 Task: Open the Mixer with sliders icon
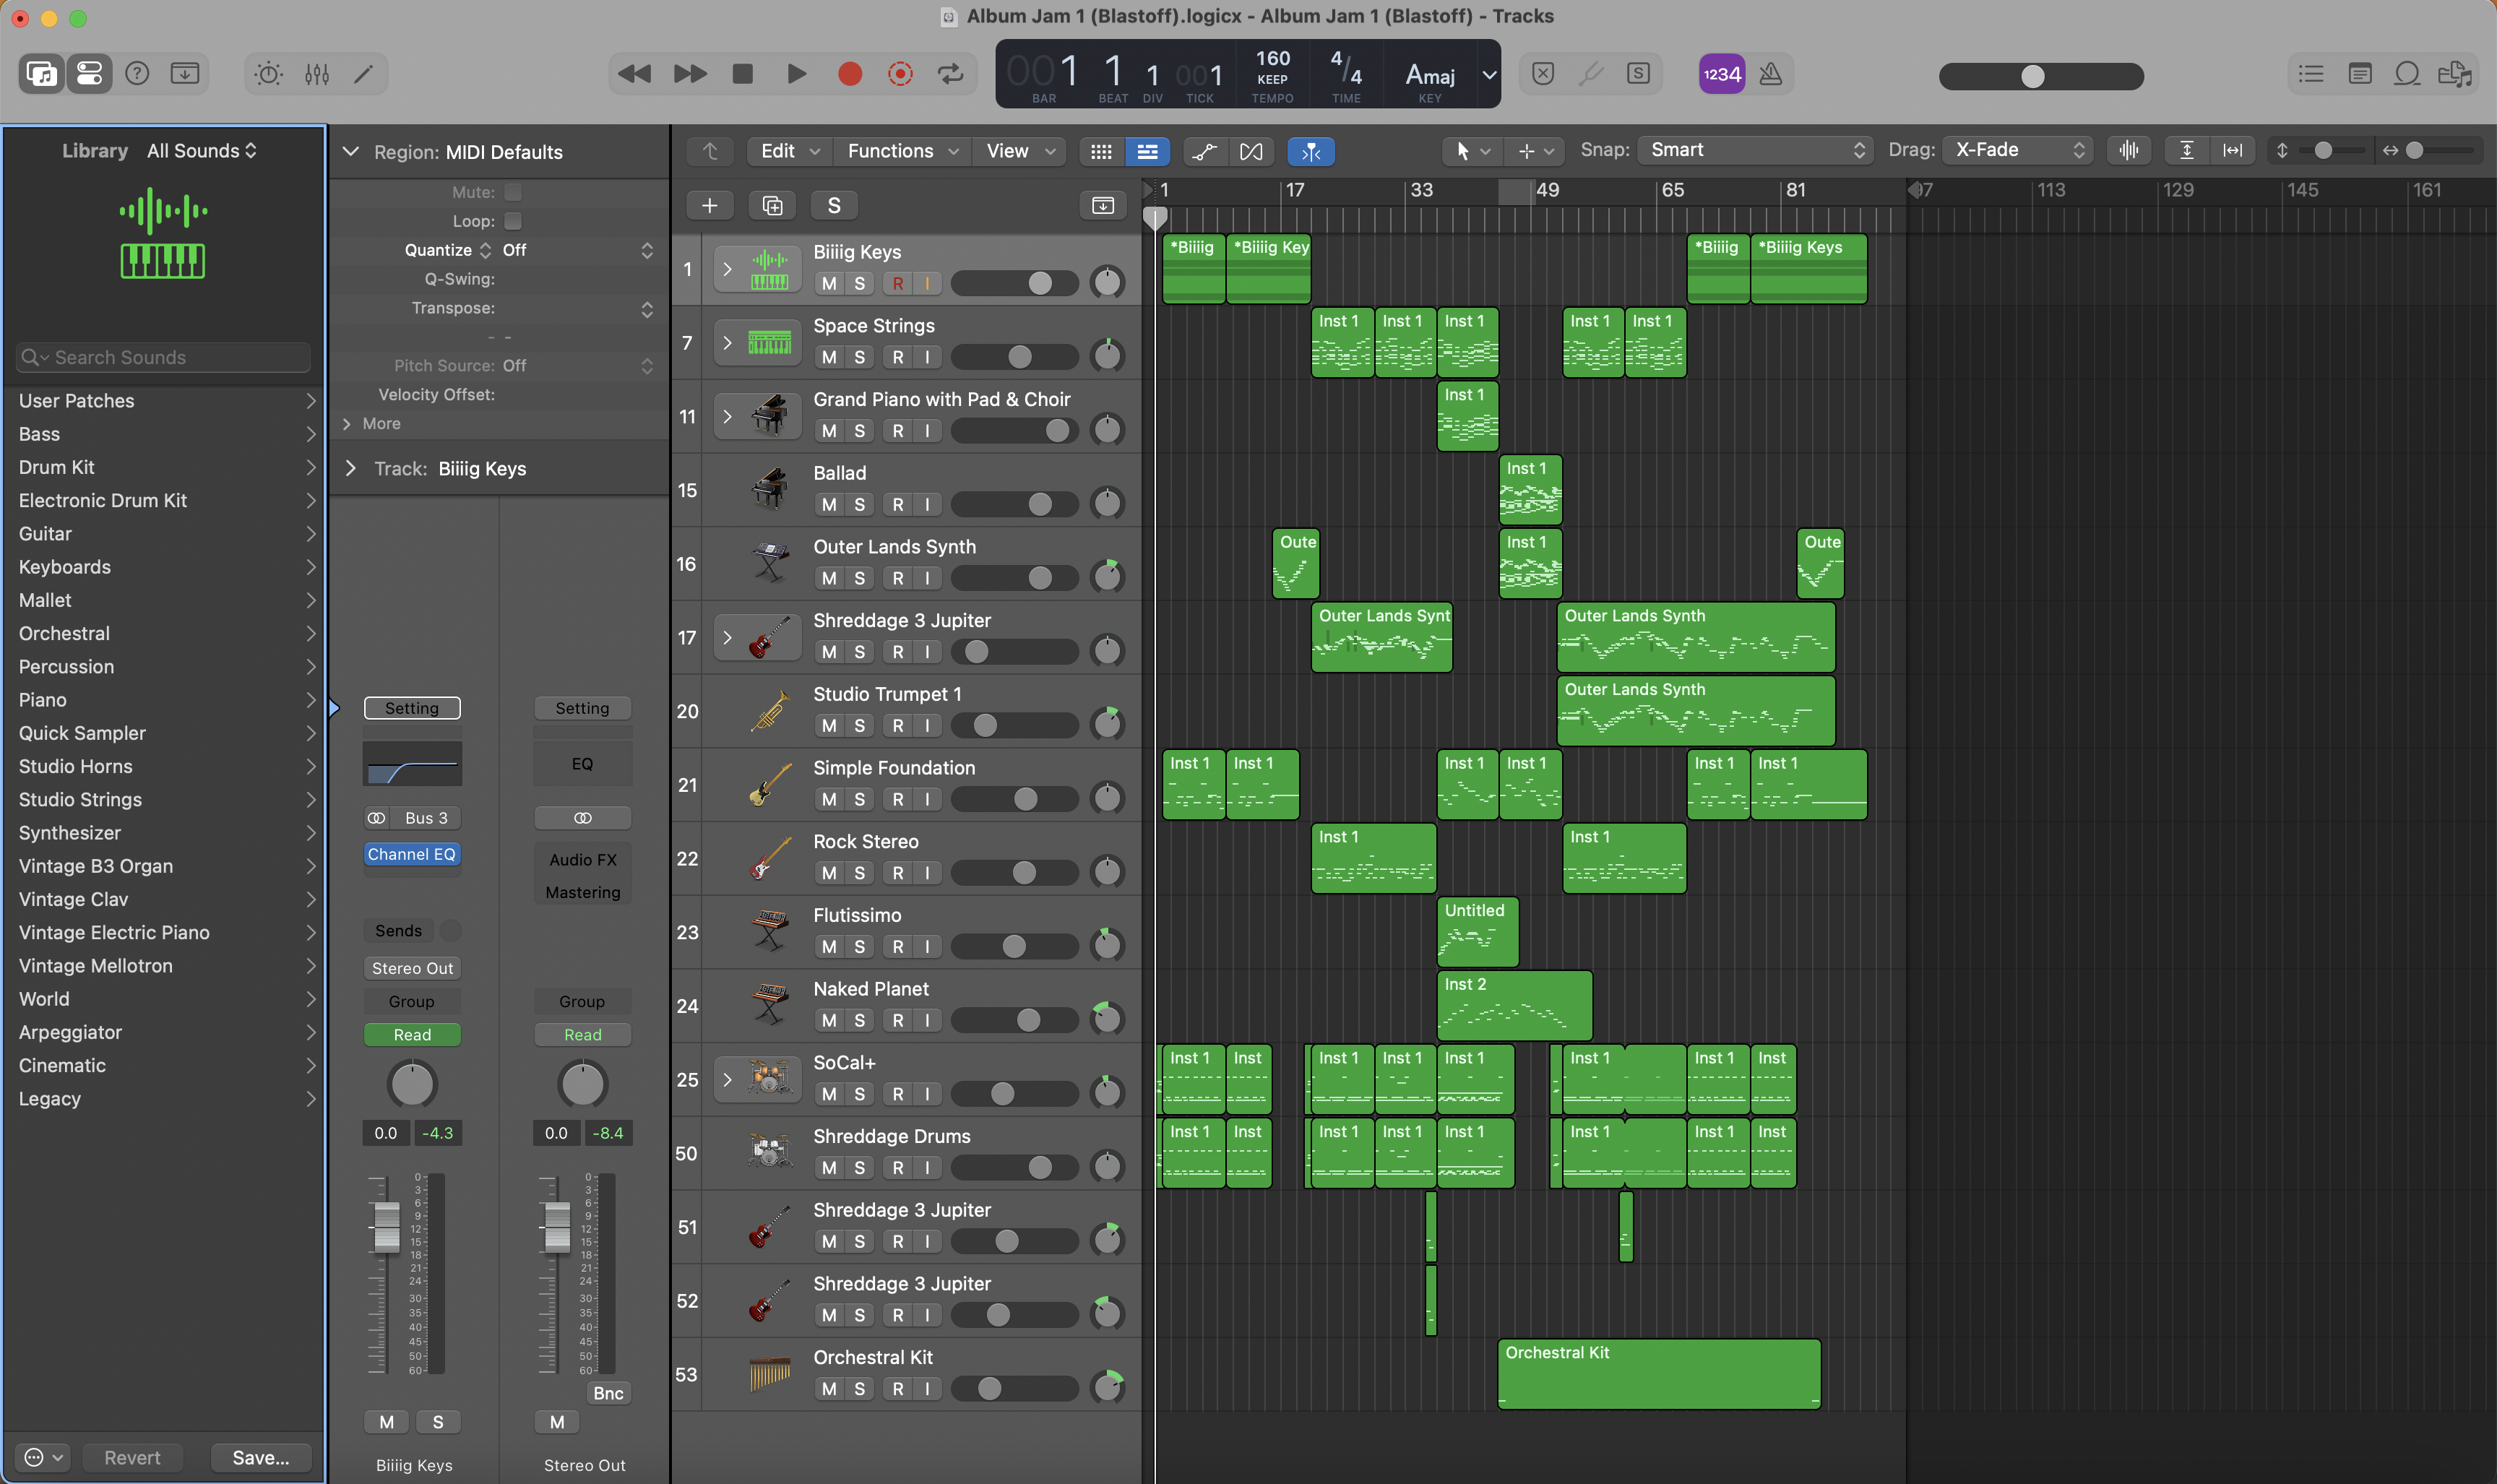[x=317, y=74]
